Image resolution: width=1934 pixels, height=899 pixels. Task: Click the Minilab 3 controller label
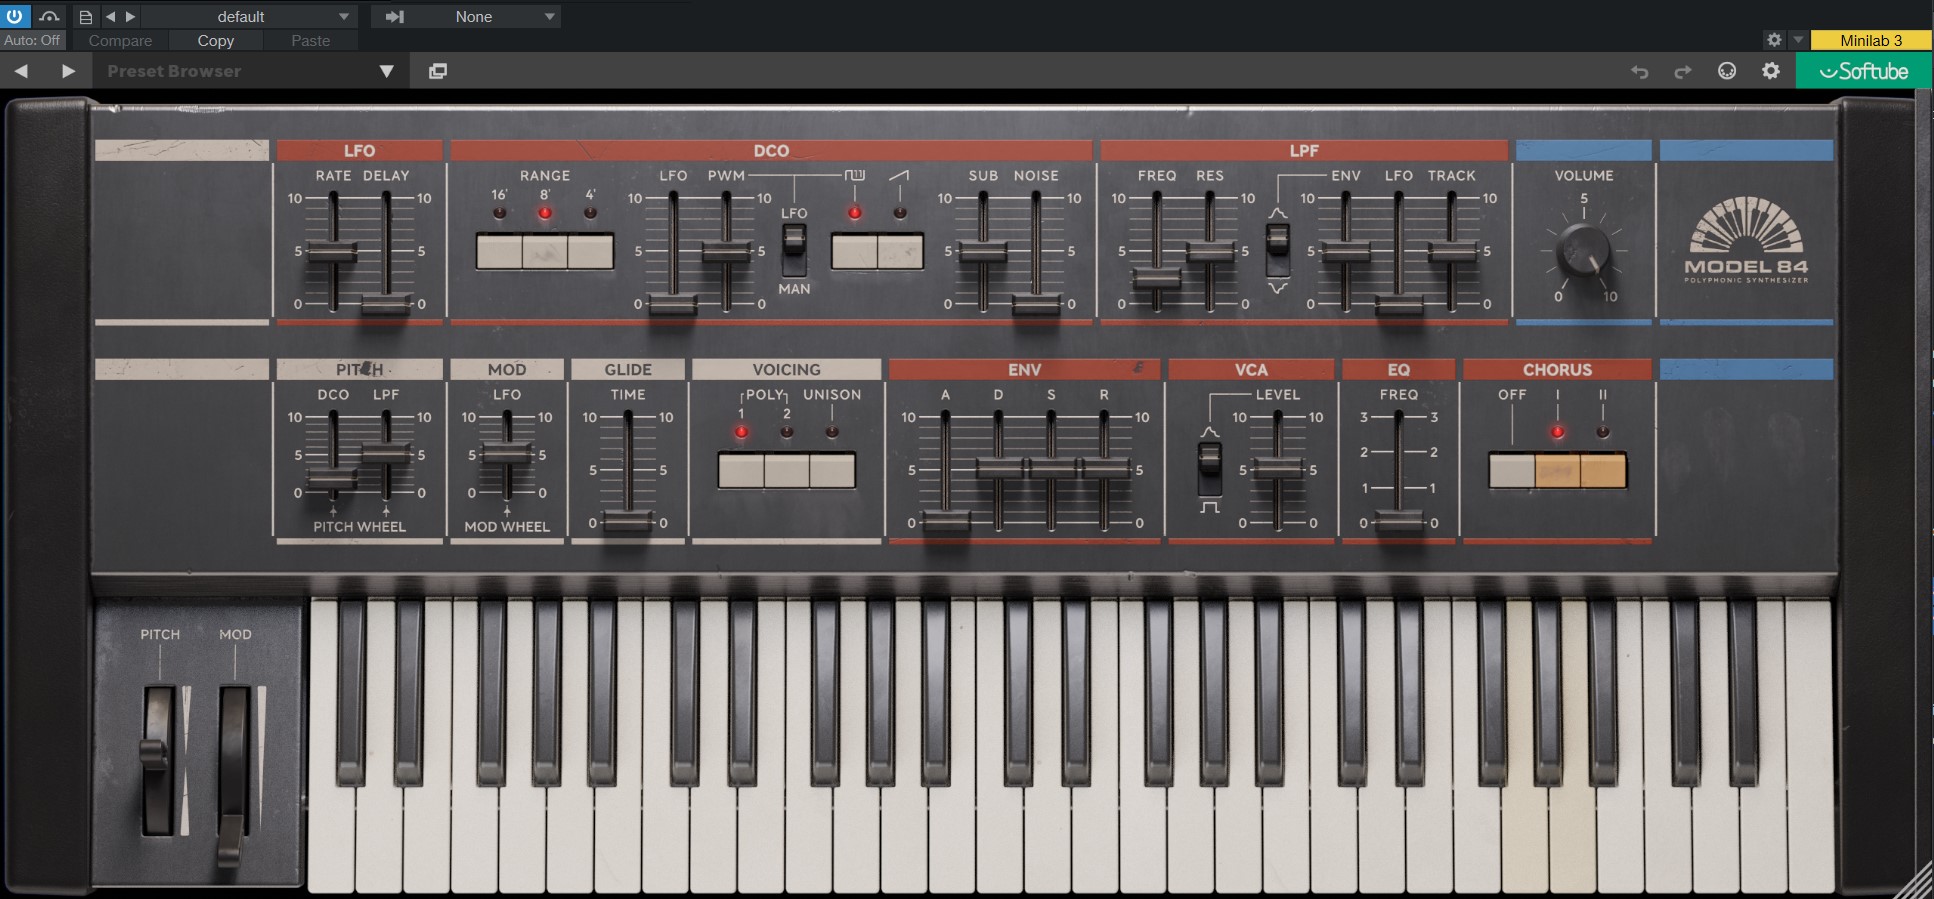[1871, 40]
